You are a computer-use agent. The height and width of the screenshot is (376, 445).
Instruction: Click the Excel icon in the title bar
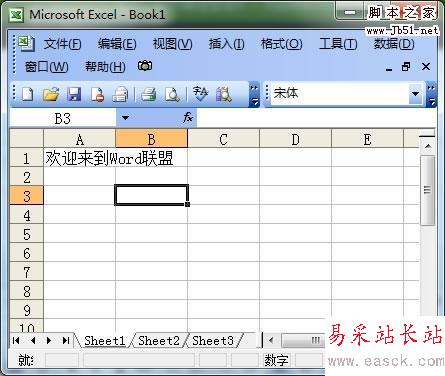[16, 15]
